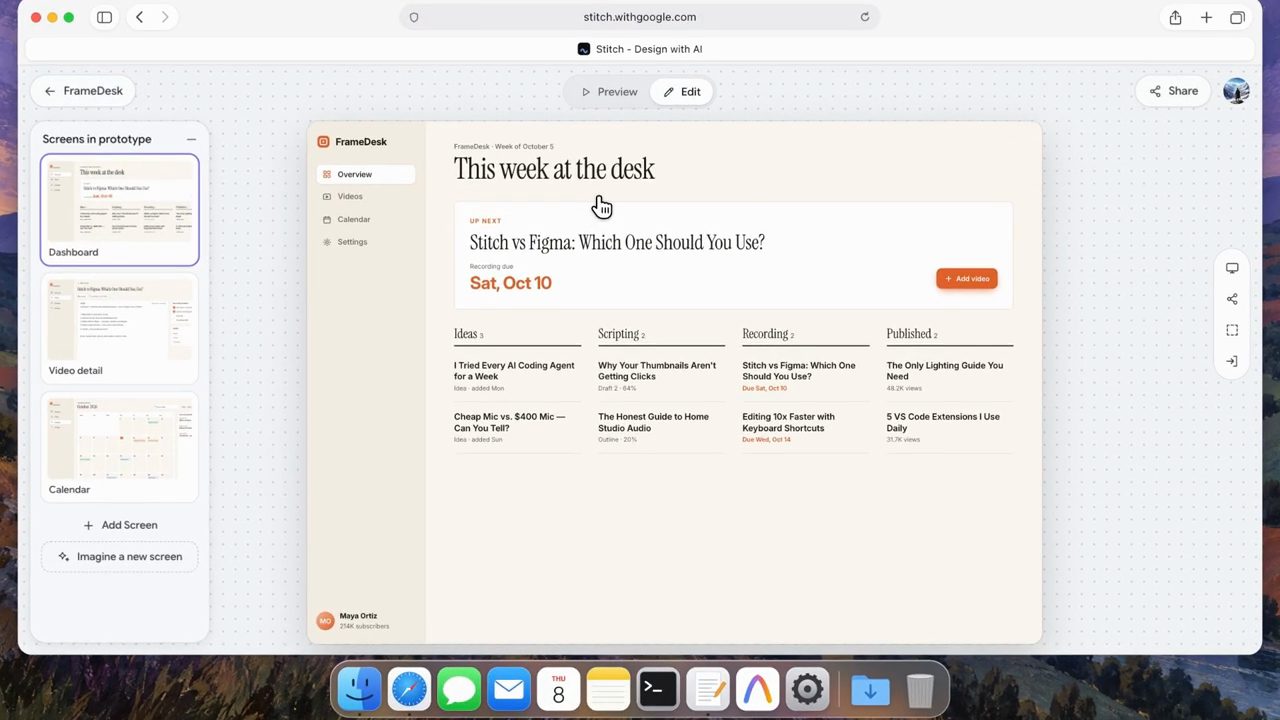Click 'I Tried Every AI Coding Agent for a Week'
The height and width of the screenshot is (720, 1280).
click(x=514, y=371)
